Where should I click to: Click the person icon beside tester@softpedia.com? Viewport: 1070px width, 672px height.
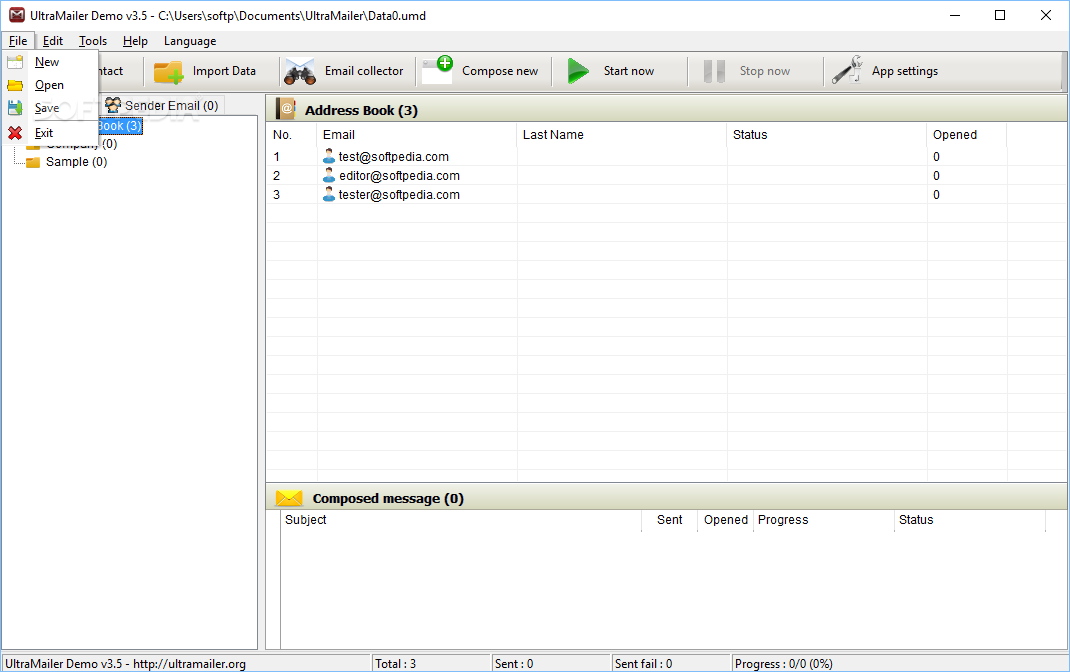point(329,194)
